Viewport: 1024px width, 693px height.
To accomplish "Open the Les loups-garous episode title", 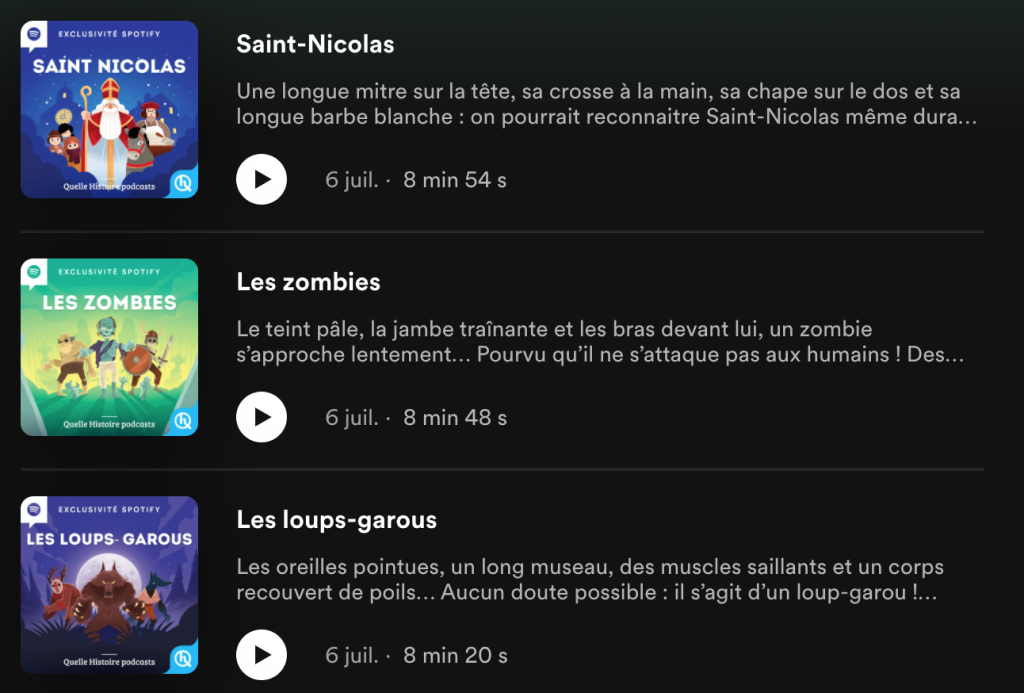I will click(x=336, y=520).
